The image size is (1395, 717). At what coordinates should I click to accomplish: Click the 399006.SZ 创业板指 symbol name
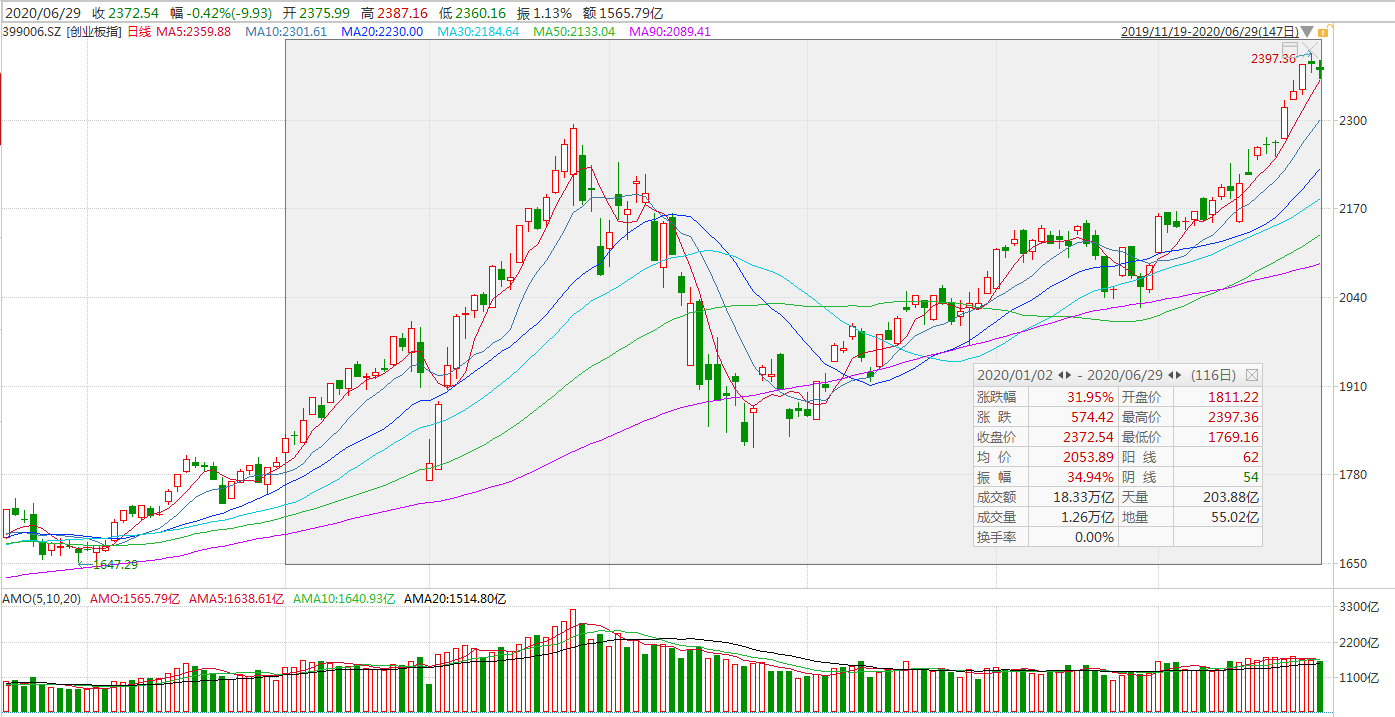tap(62, 32)
